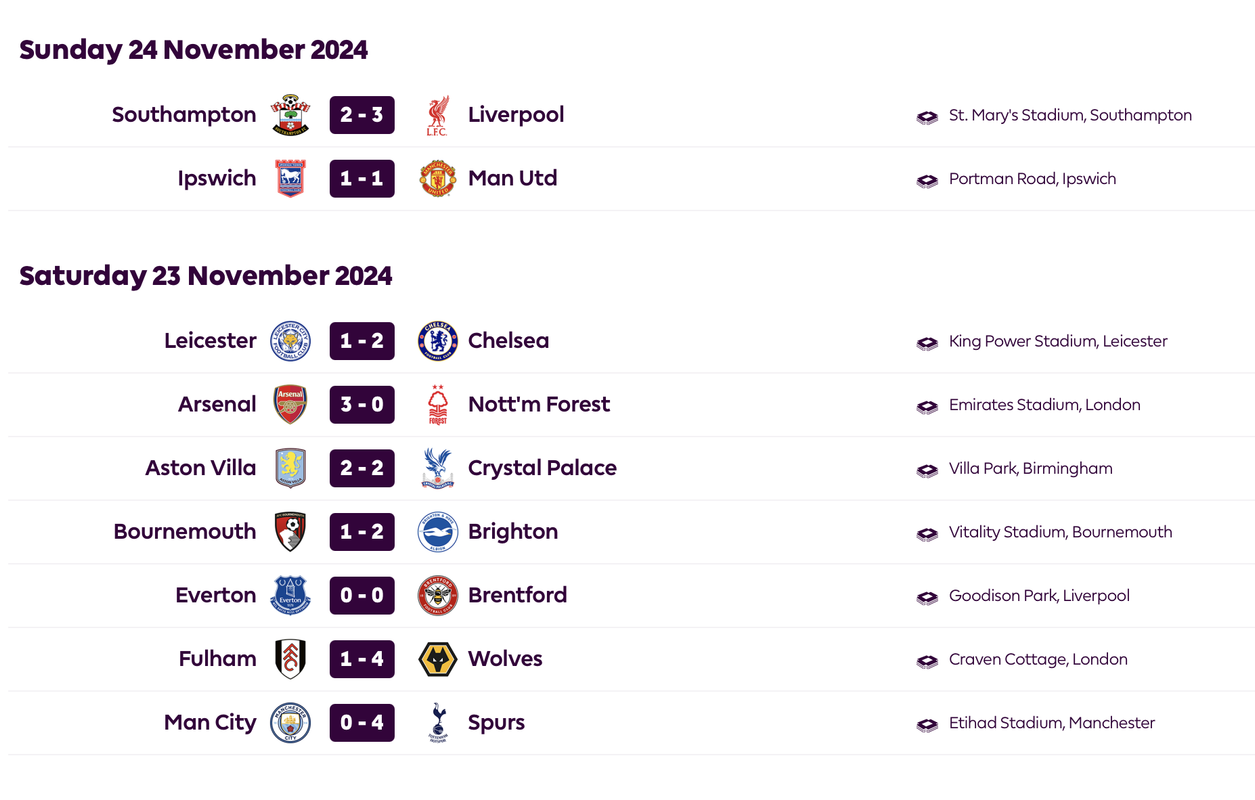Click the stadium icon beside Etihad Stadium

tap(927, 724)
